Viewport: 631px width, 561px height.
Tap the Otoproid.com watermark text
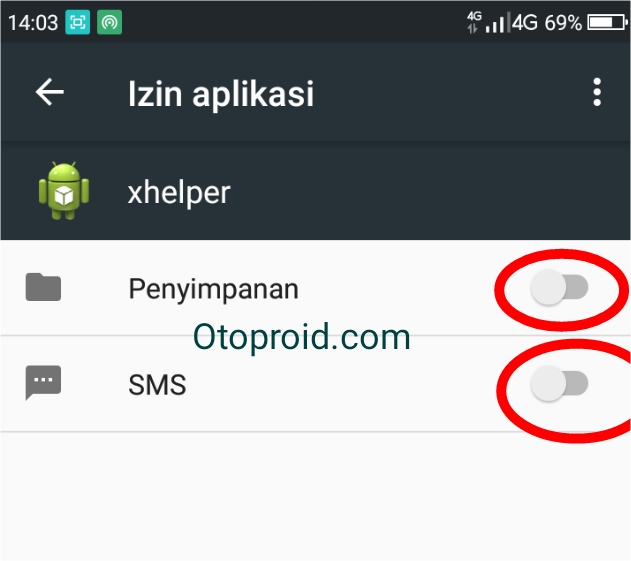click(301, 337)
